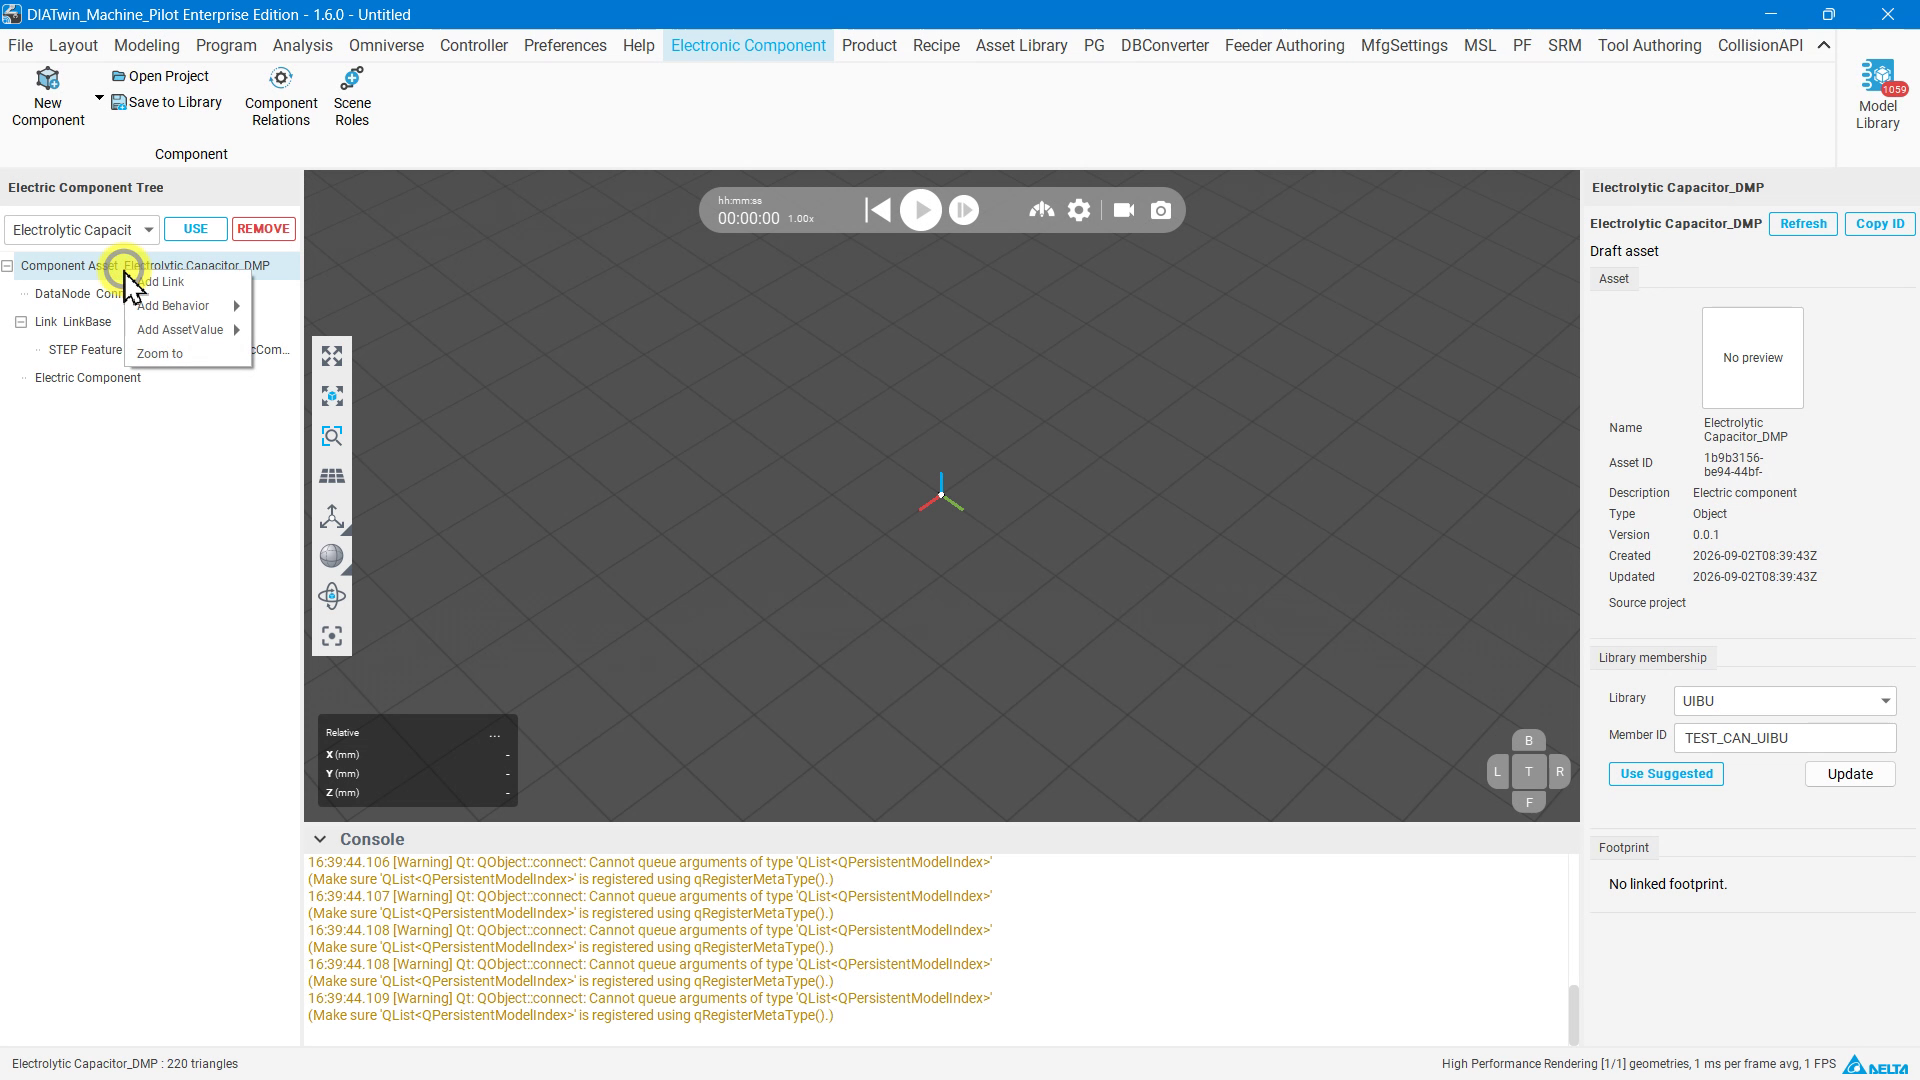This screenshot has width=1920, height=1080.
Task: Open the Preferences menu
Action: pyautogui.click(x=565, y=45)
